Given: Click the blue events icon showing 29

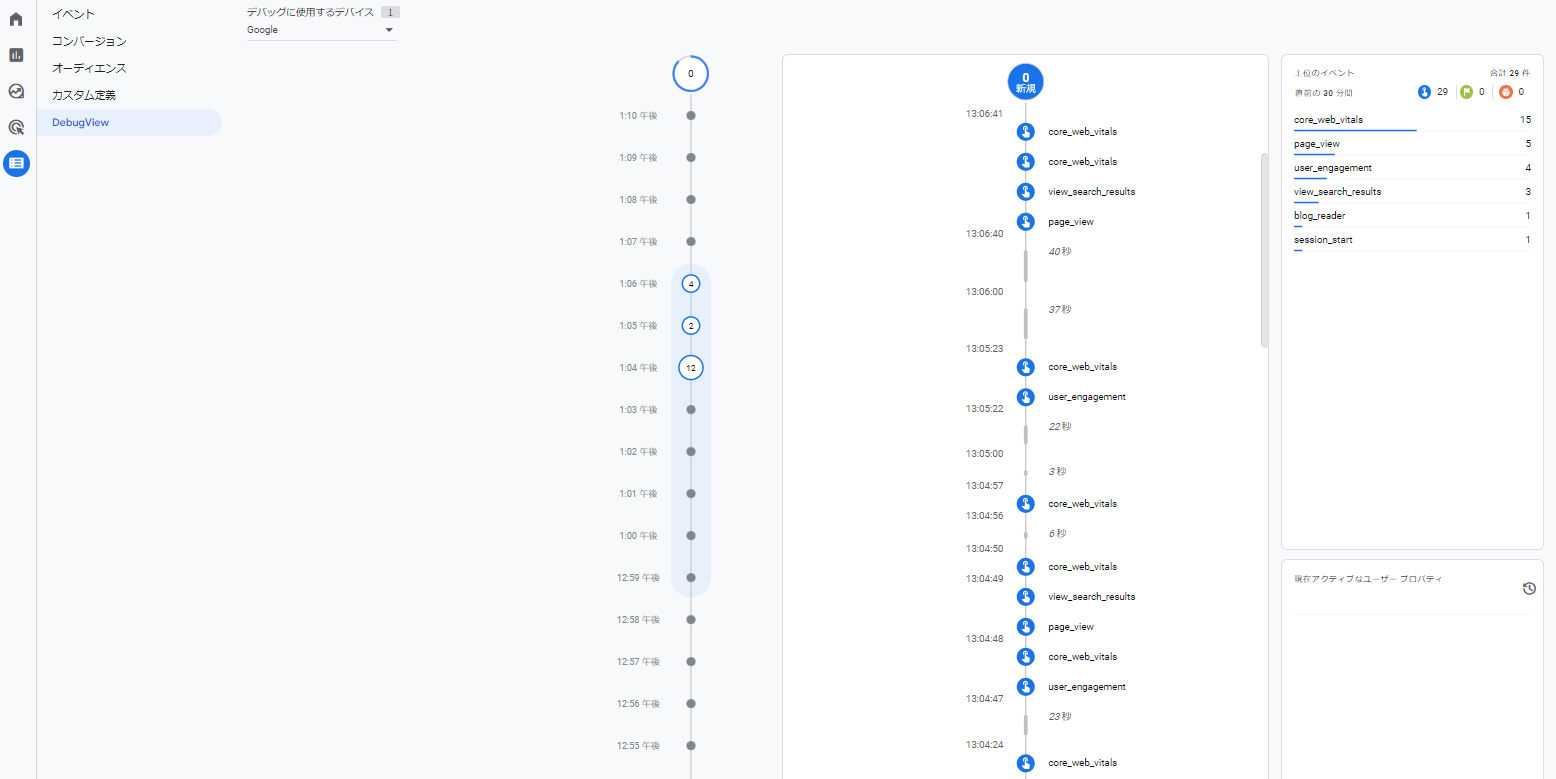Looking at the screenshot, I should [1425, 92].
